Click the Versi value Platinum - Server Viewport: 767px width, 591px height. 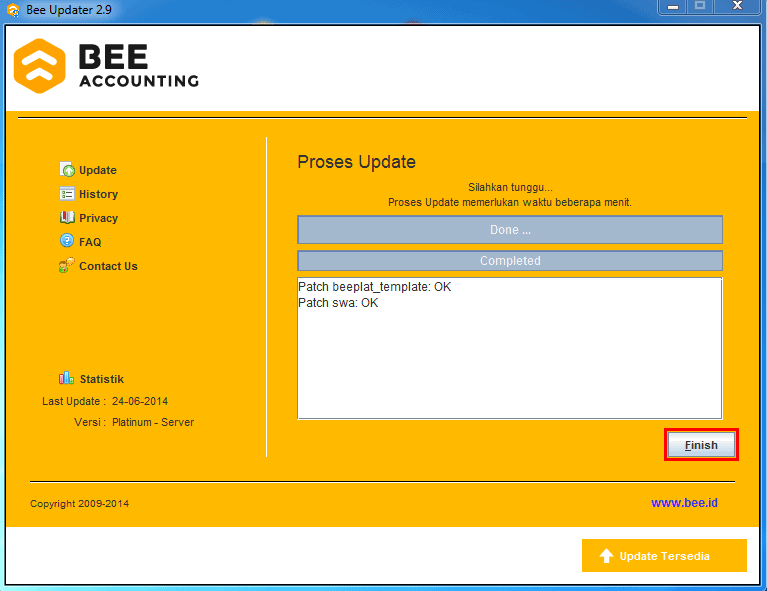(x=153, y=422)
